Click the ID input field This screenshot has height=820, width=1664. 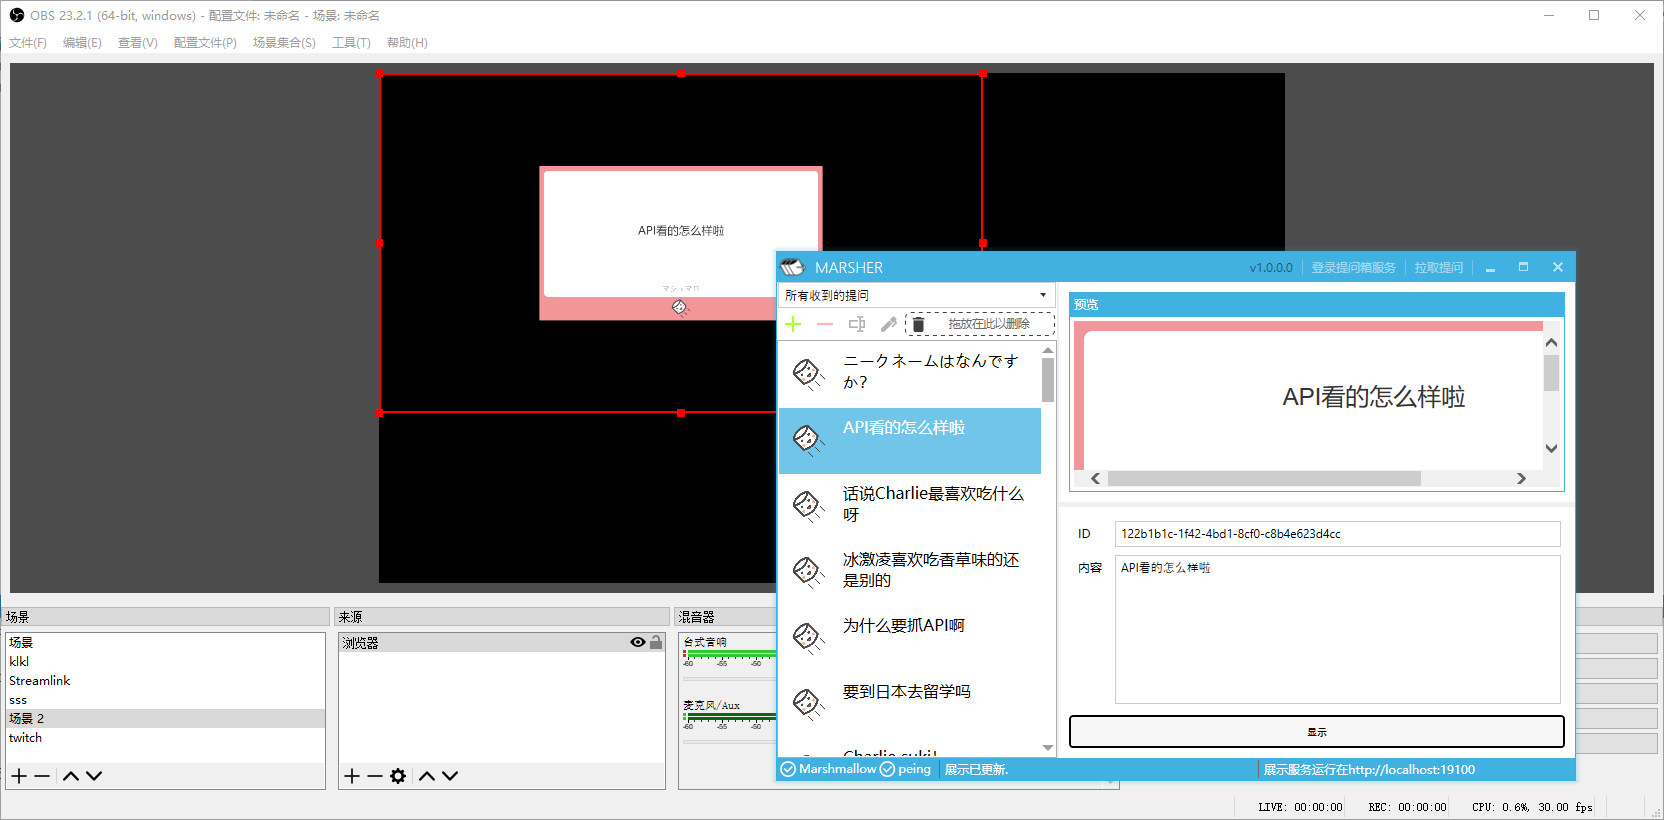(x=1337, y=534)
